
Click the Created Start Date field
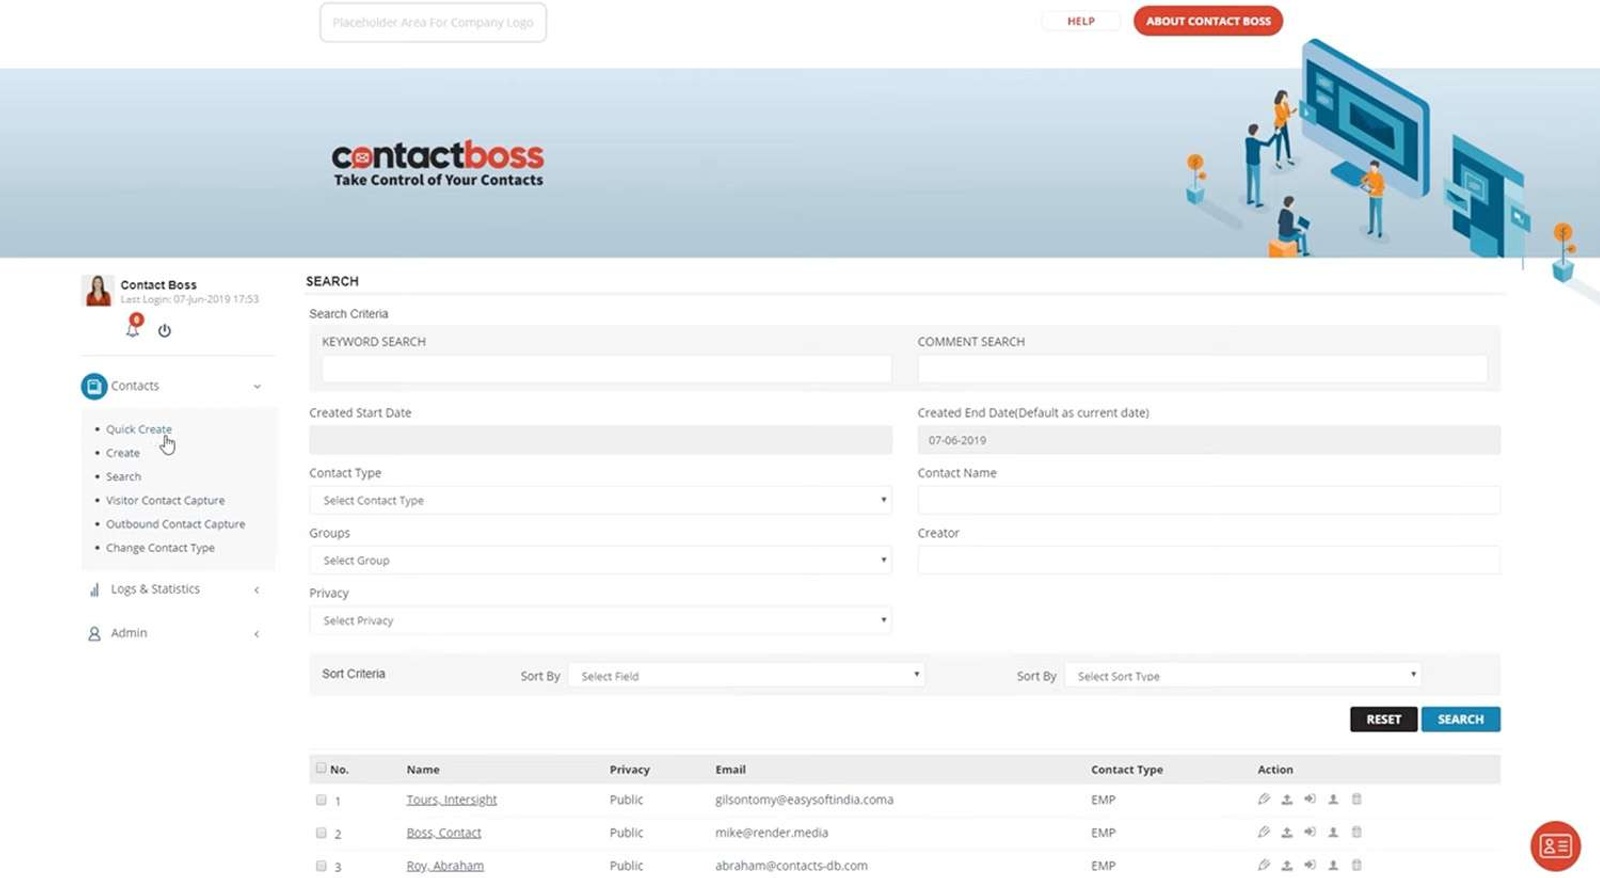[600, 440]
